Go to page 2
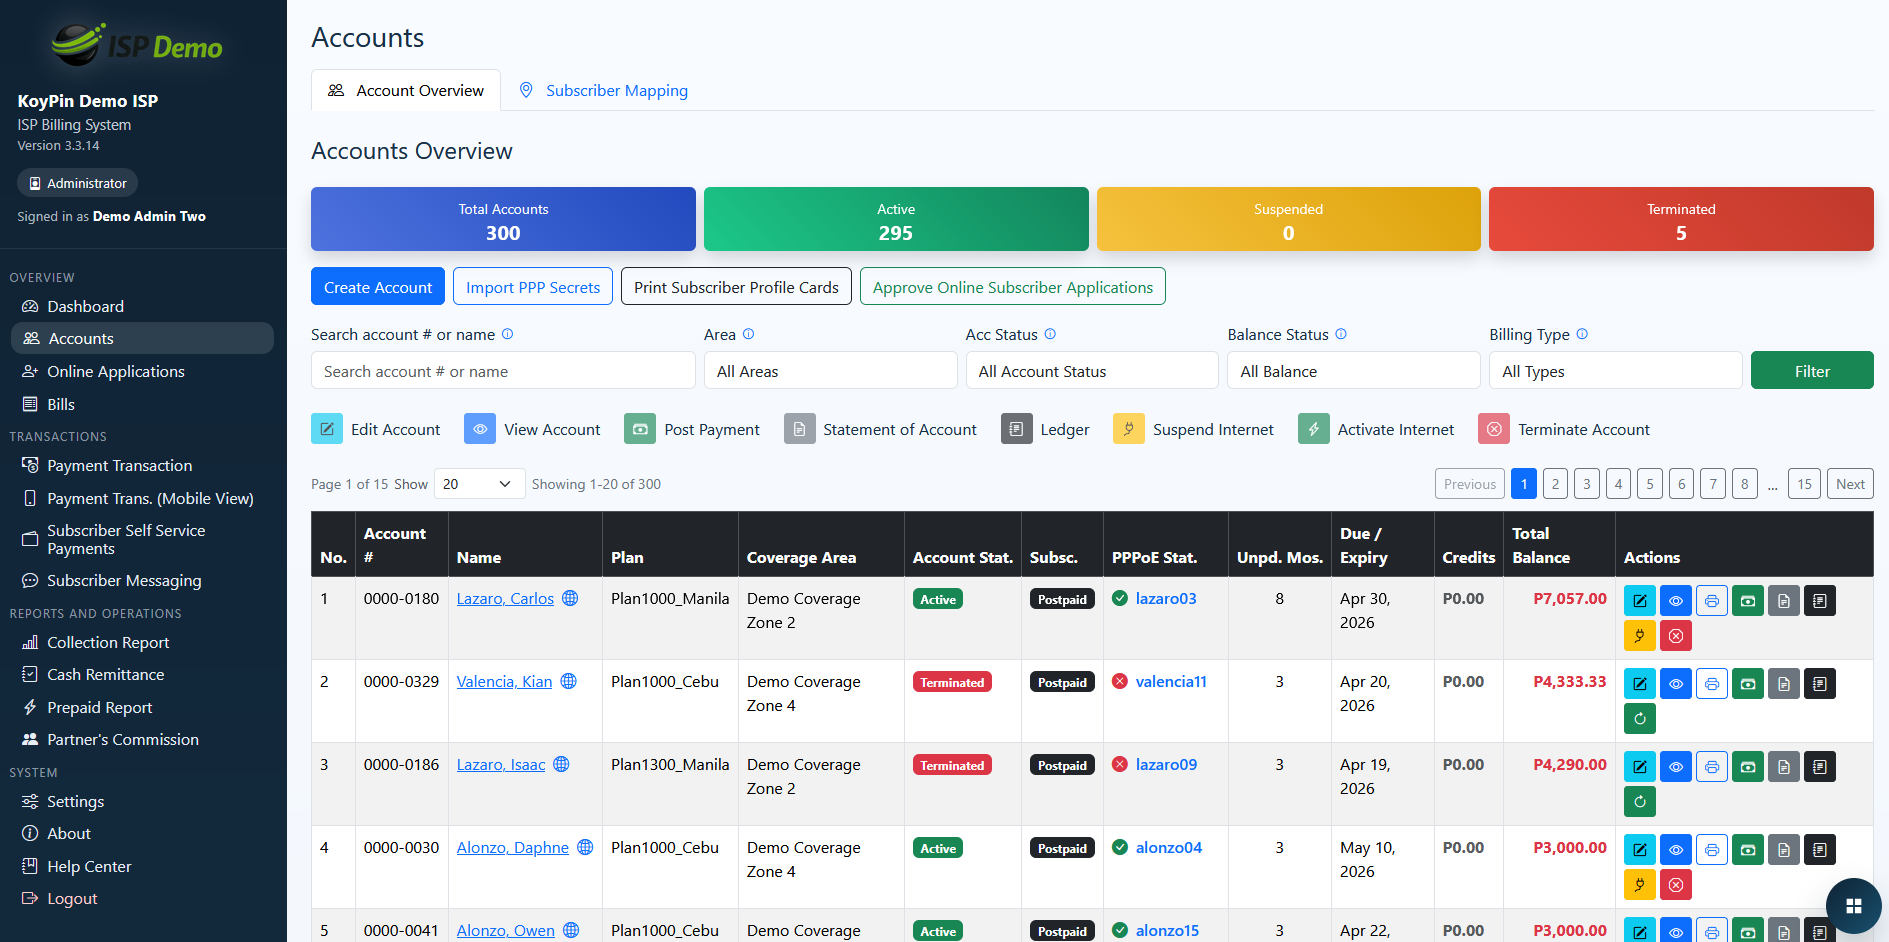Screen dimensions: 1889x942 tap(1555, 484)
